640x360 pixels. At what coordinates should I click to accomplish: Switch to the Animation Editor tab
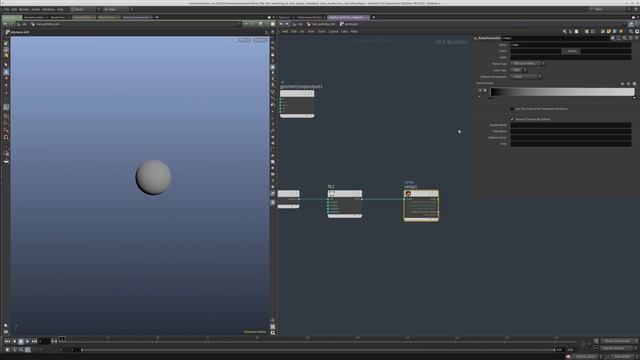pyautogui.click(x=34, y=17)
